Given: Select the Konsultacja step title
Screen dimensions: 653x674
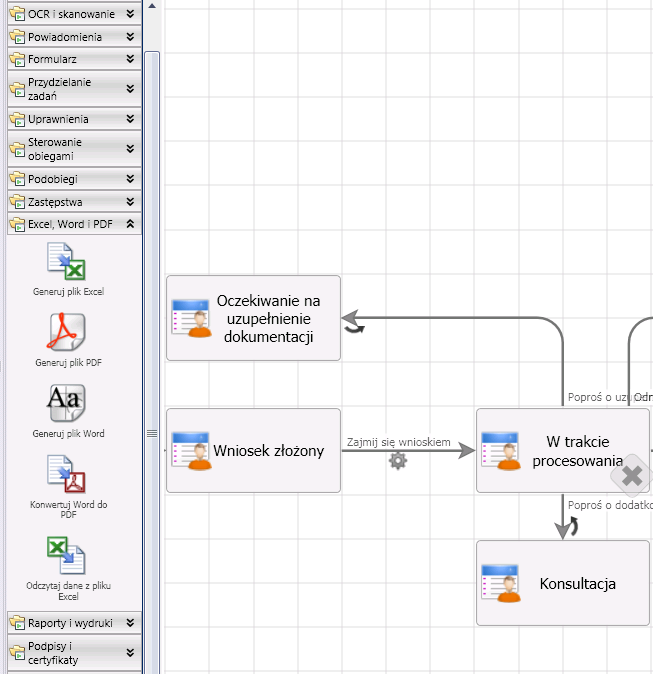Looking at the screenshot, I should 578,584.
